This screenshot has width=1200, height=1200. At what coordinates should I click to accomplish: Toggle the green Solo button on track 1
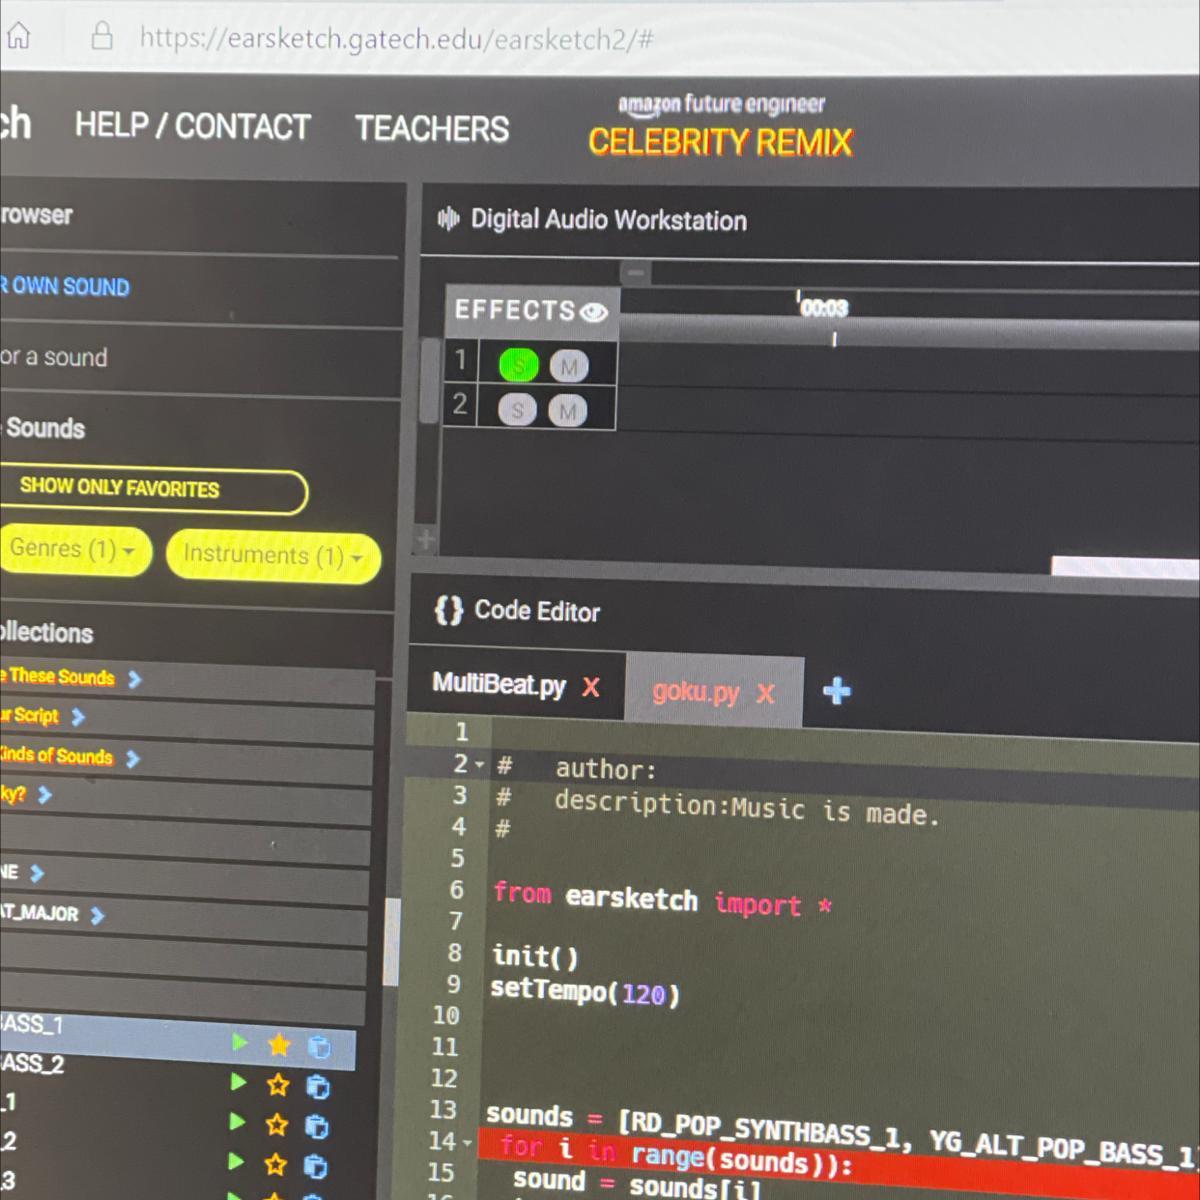click(x=518, y=366)
